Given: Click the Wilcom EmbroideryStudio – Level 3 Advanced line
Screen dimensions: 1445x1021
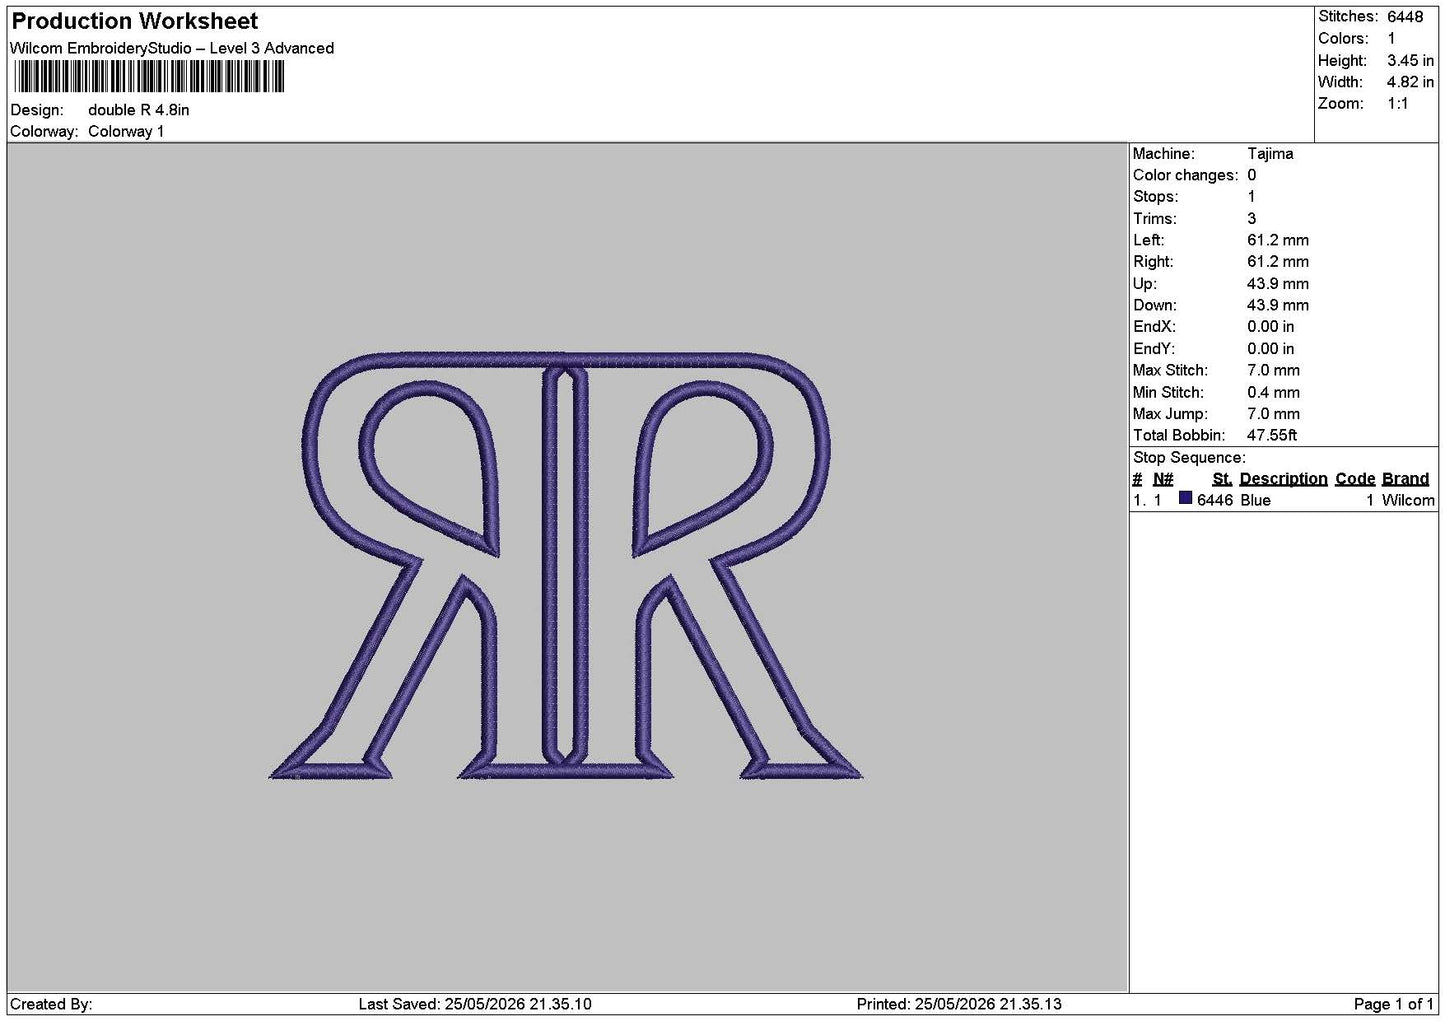Looking at the screenshot, I should 172,48.
